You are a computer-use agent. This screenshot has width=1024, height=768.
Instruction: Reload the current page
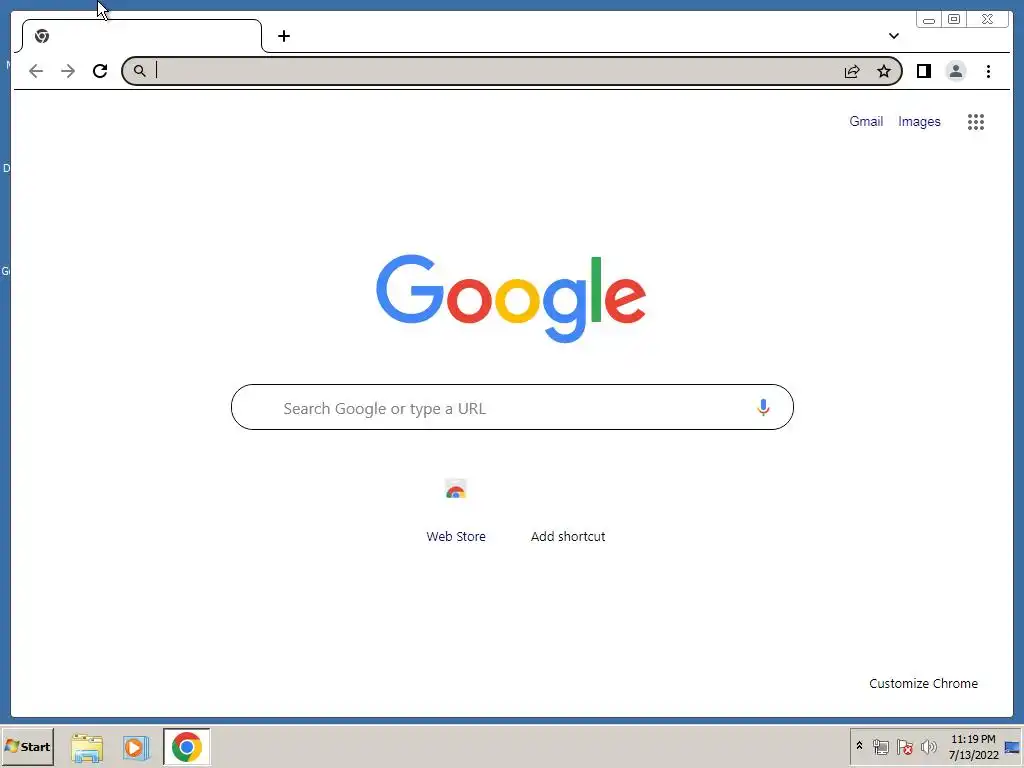(x=100, y=71)
